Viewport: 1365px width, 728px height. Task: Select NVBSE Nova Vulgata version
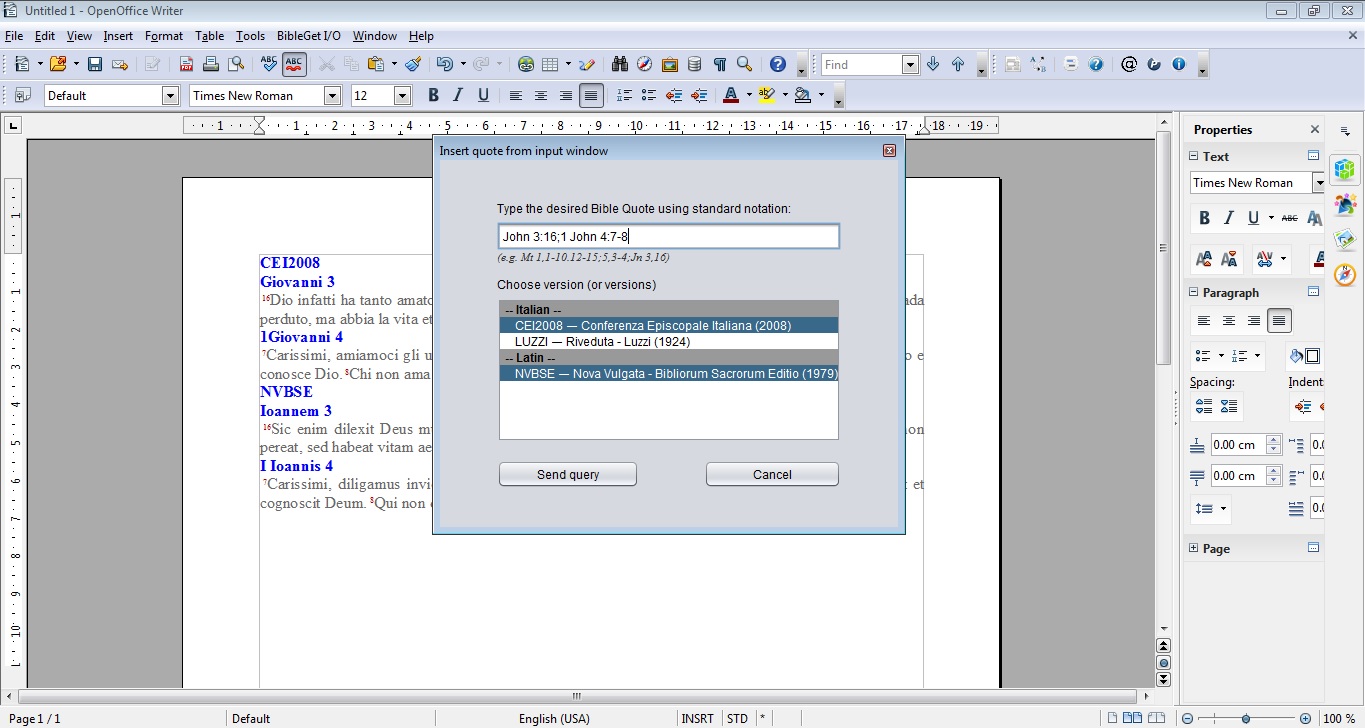tap(669, 373)
